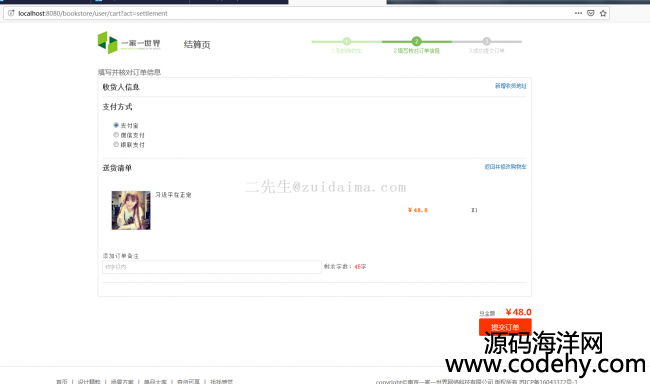
Task: Click the 首页 footer link
Action: click(x=61, y=382)
